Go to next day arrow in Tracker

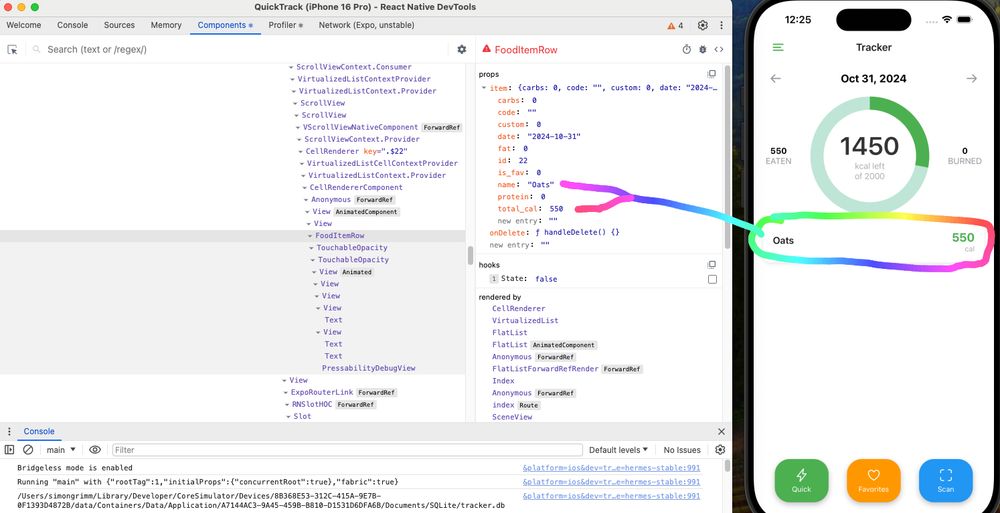(971, 78)
